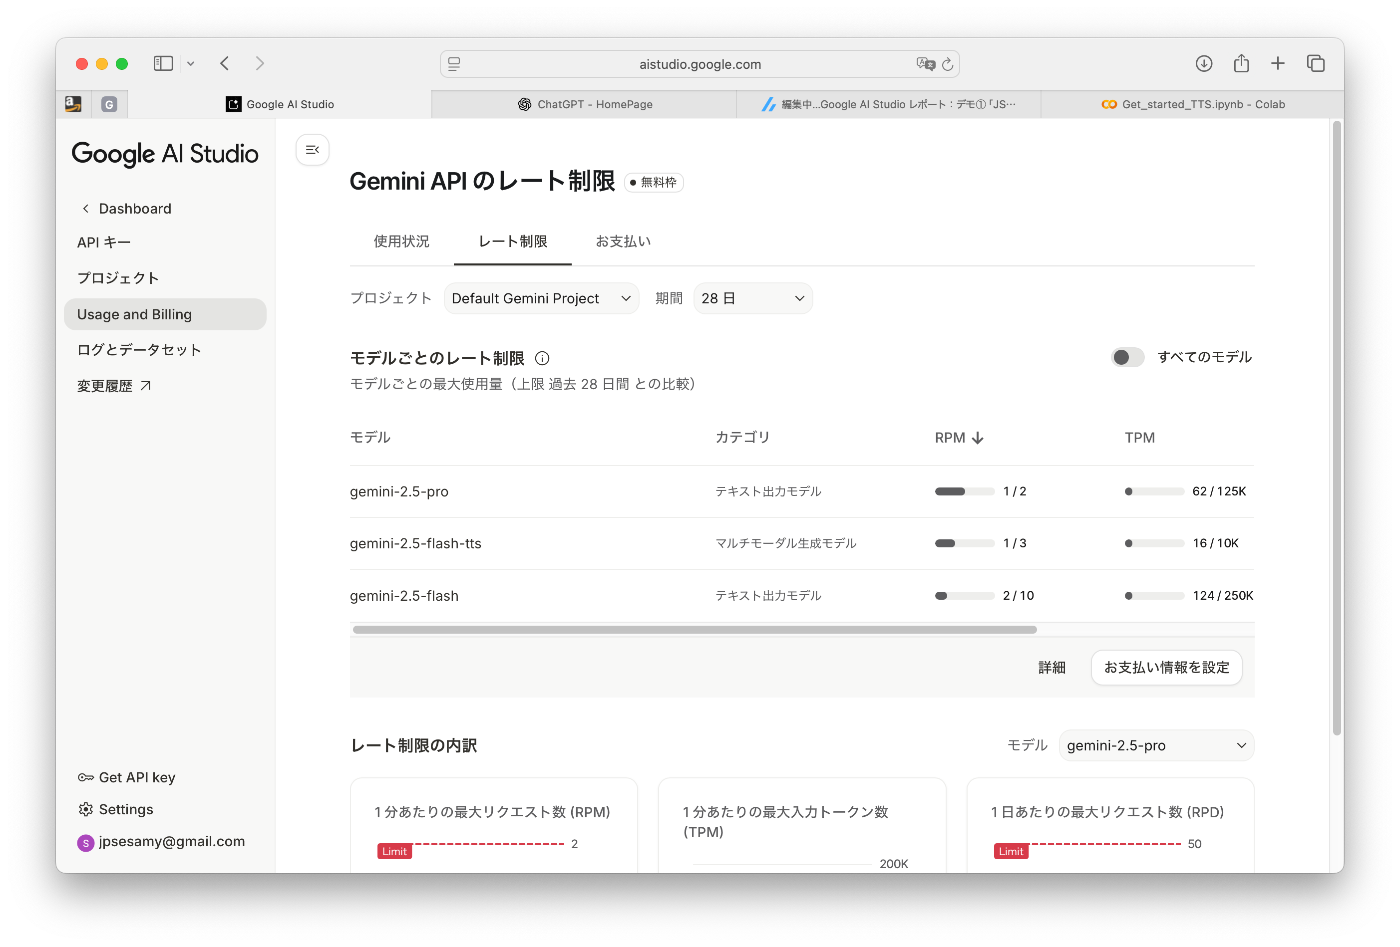The width and height of the screenshot is (1400, 947).
Task: Select the レート制限 tab
Action: pyautogui.click(x=513, y=242)
